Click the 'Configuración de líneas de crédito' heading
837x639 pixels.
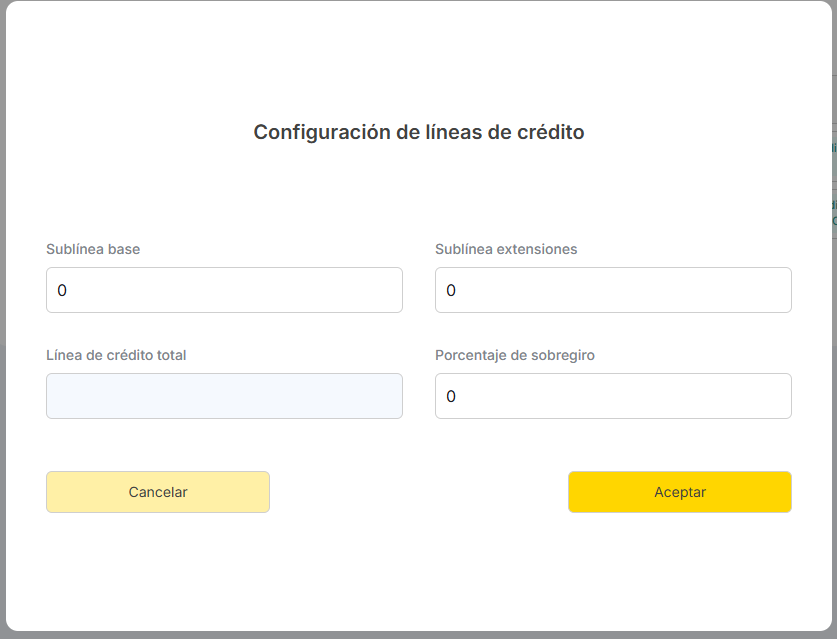point(418,132)
